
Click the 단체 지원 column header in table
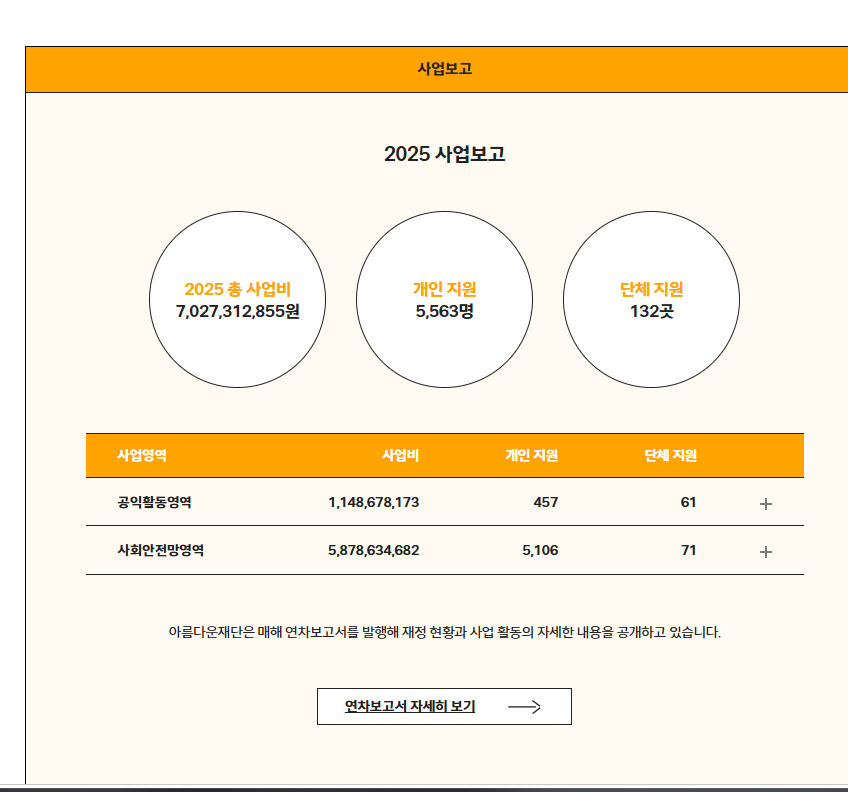(670, 455)
